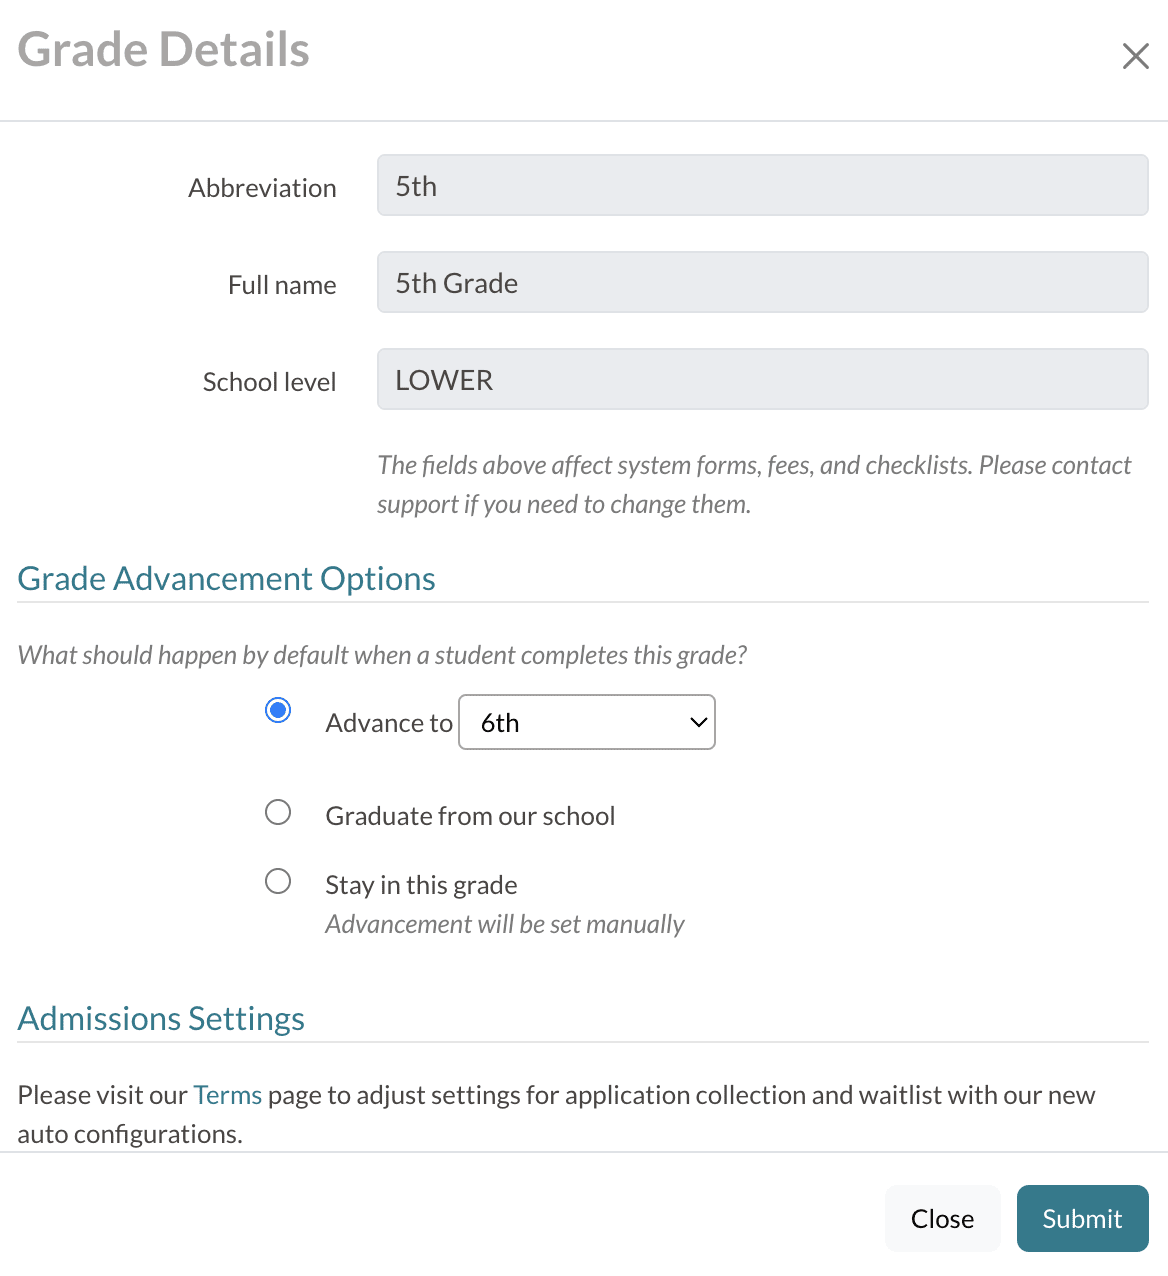Click the Grade Advancement Options heading

tap(227, 579)
